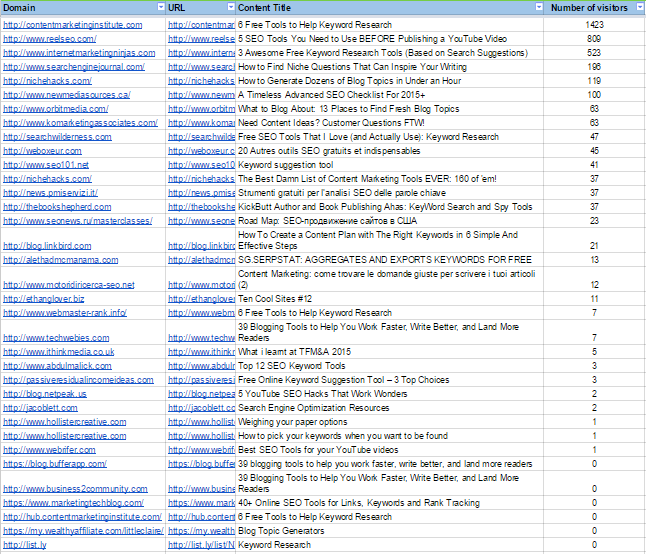Image resolution: width=646 pixels, height=554 pixels.
Task: Open the newmediasources.ca domain link
Action: pos(67,95)
